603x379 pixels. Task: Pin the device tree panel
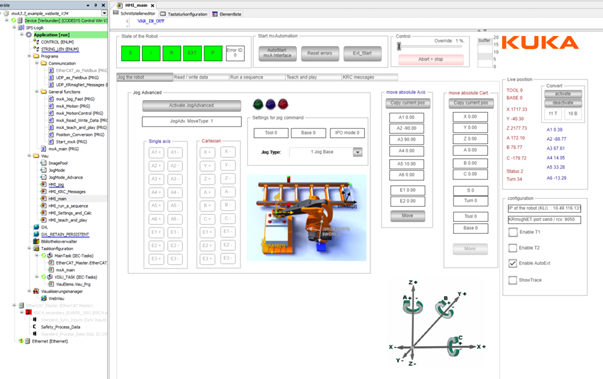click(96, 5)
